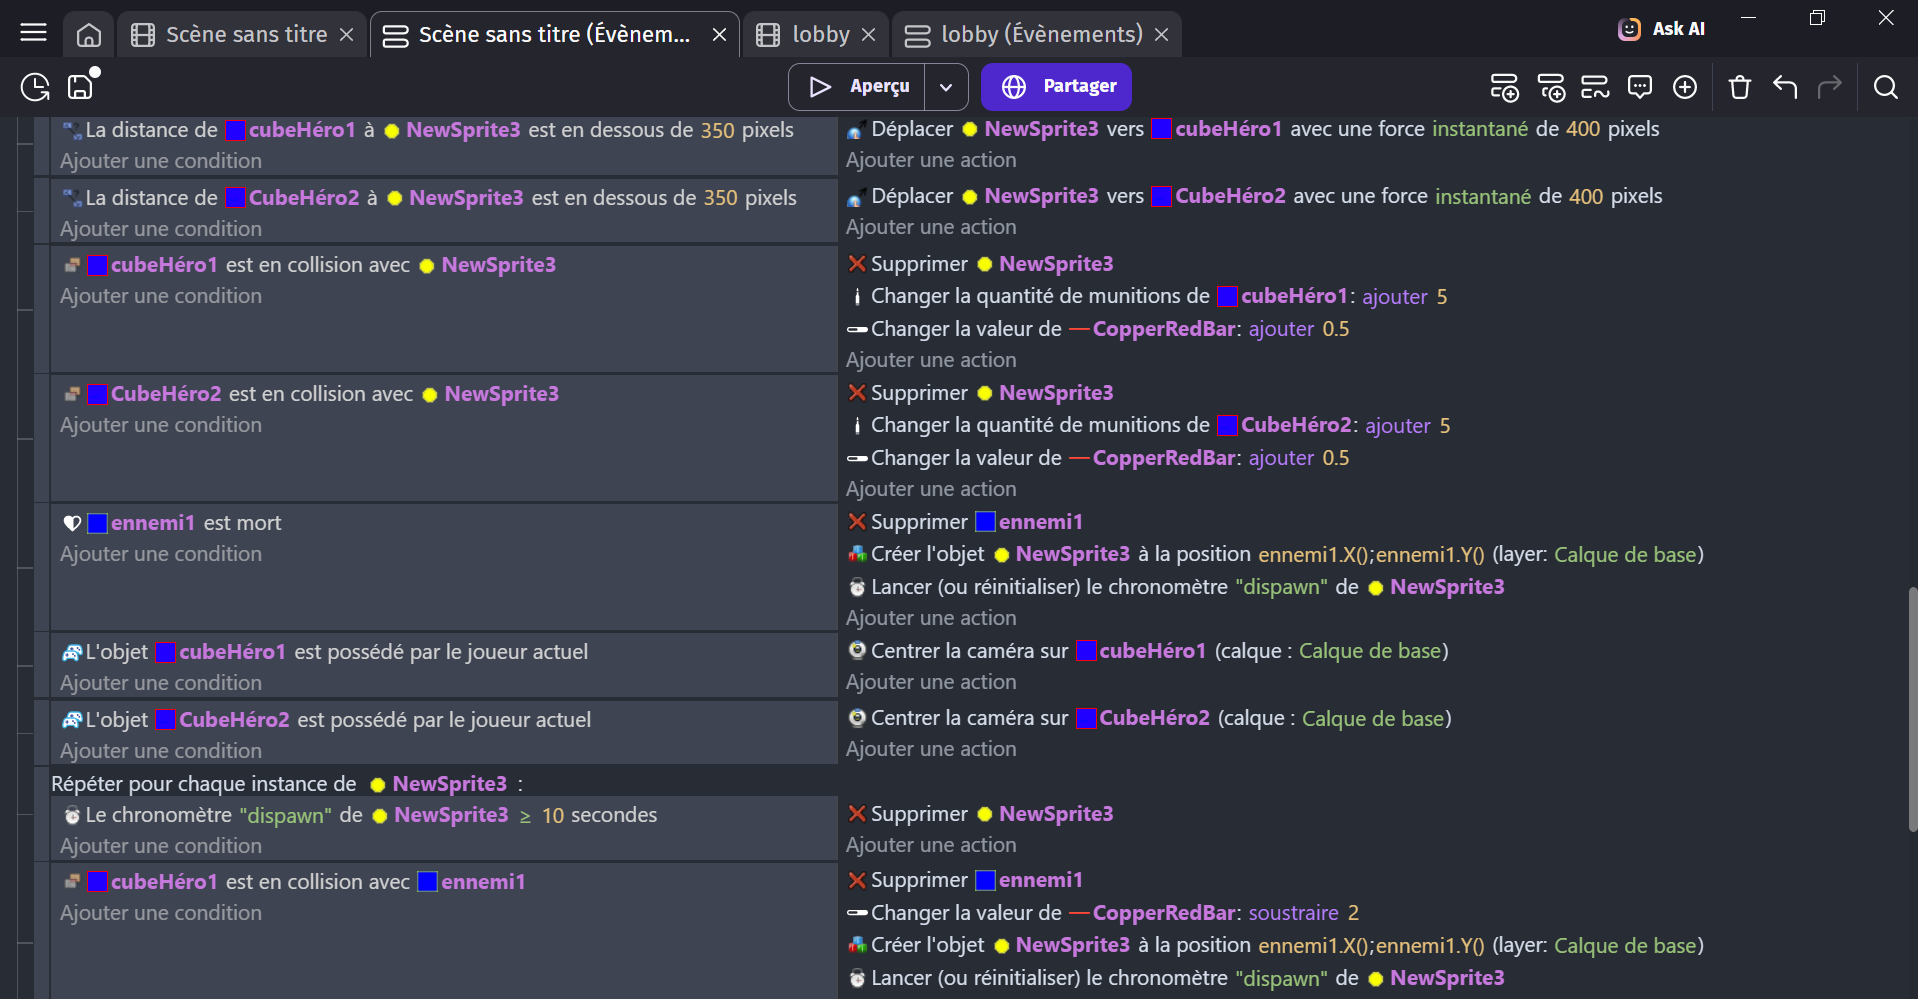Click the Partager button
The image size is (1918, 999).
(1056, 87)
